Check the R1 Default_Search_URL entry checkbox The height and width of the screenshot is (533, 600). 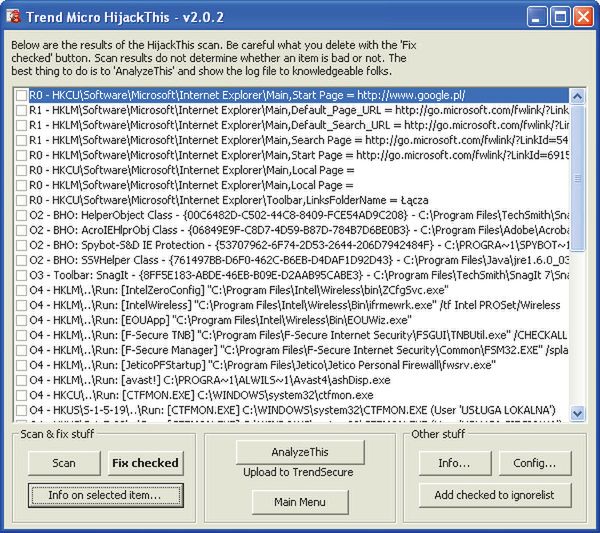22,125
